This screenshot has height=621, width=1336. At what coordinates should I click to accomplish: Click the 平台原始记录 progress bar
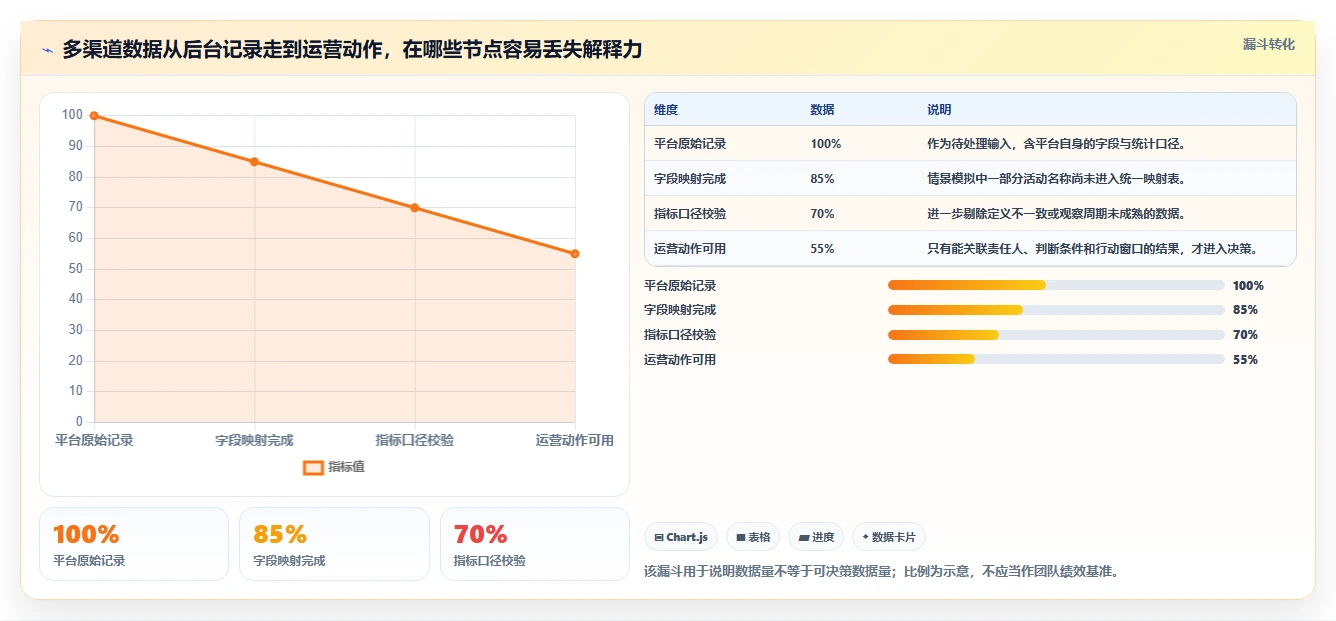[1056, 285]
